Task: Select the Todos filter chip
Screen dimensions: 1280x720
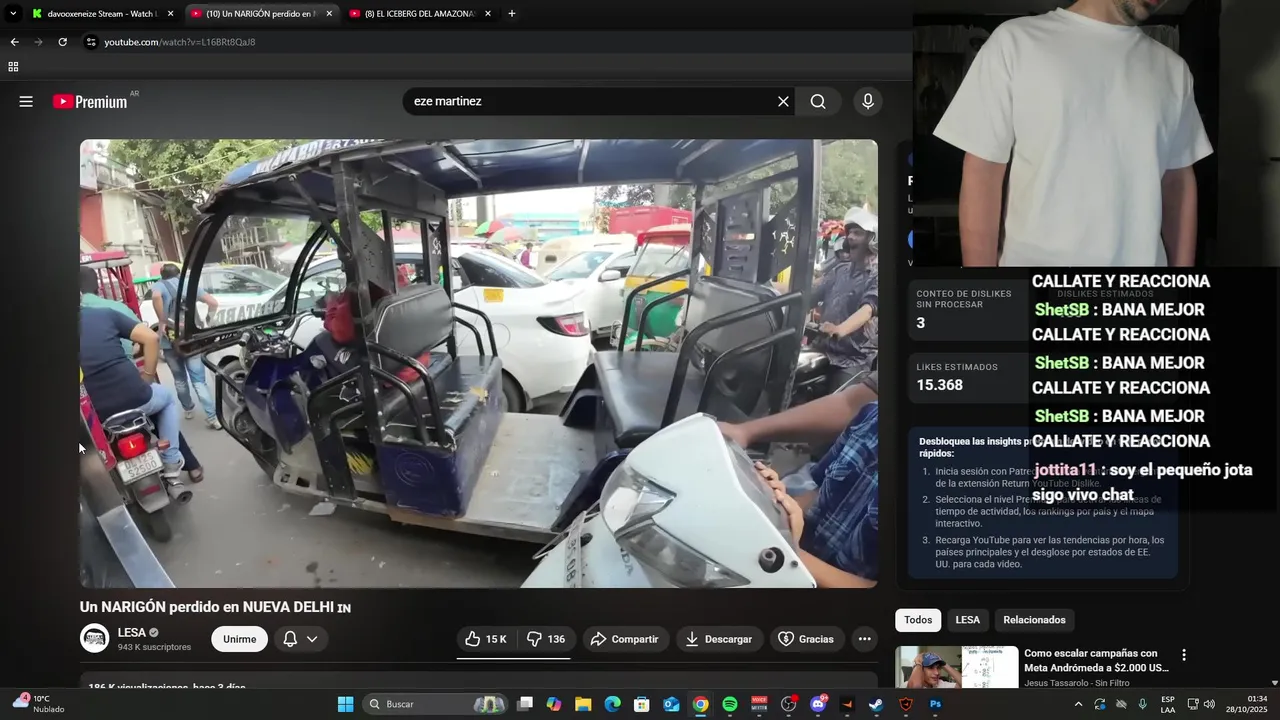Action: click(x=918, y=620)
